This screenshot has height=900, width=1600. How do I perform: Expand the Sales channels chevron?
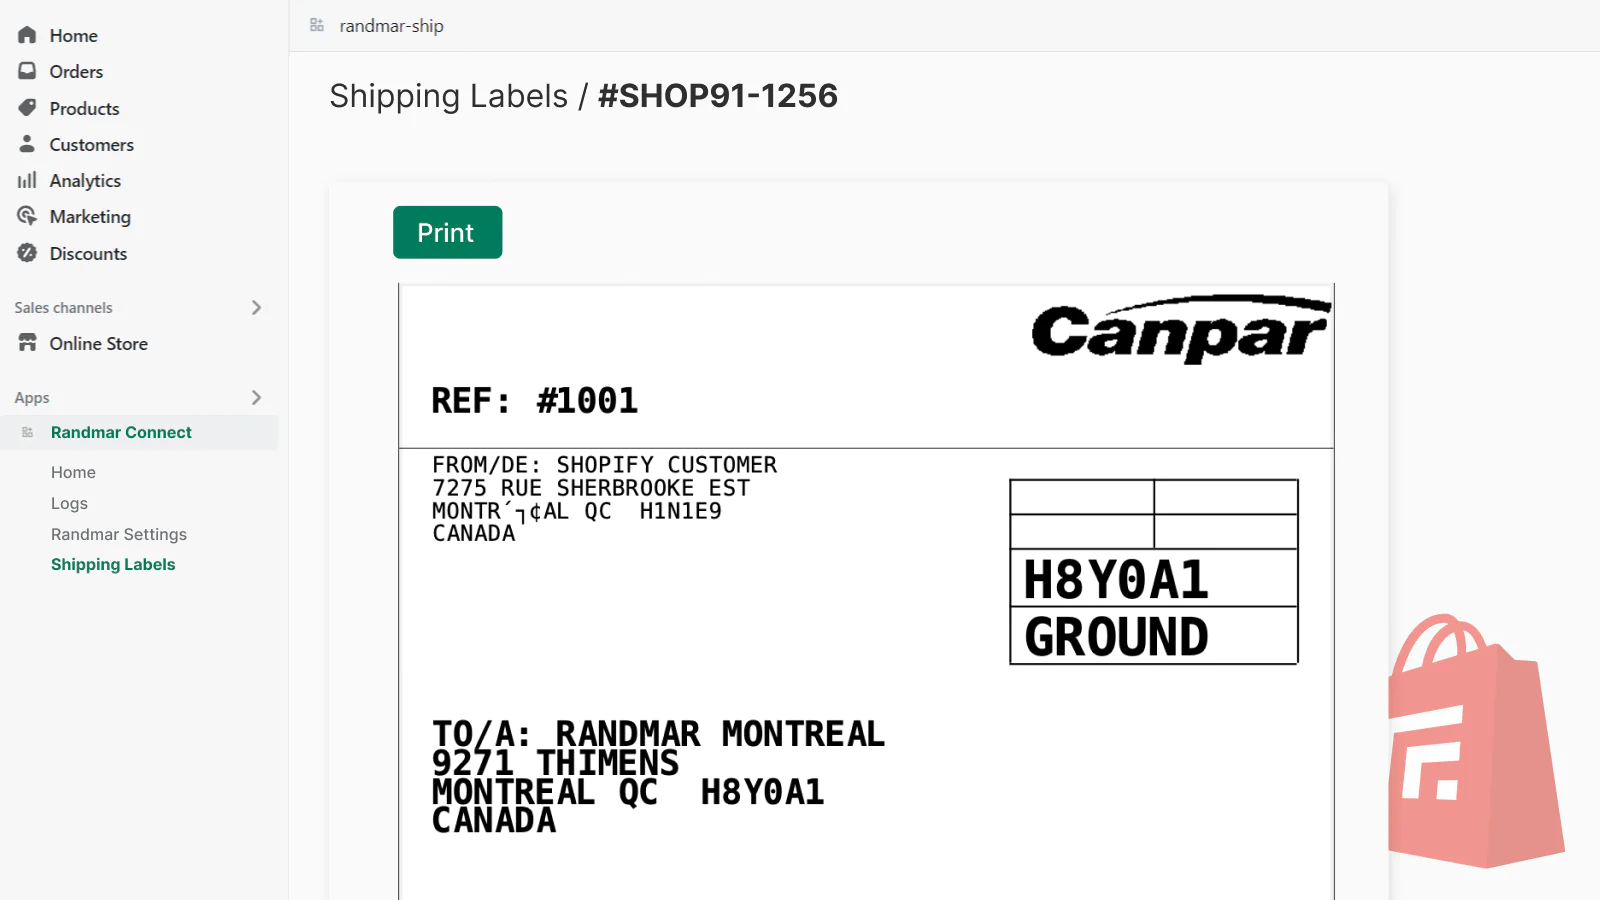click(x=256, y=307)
